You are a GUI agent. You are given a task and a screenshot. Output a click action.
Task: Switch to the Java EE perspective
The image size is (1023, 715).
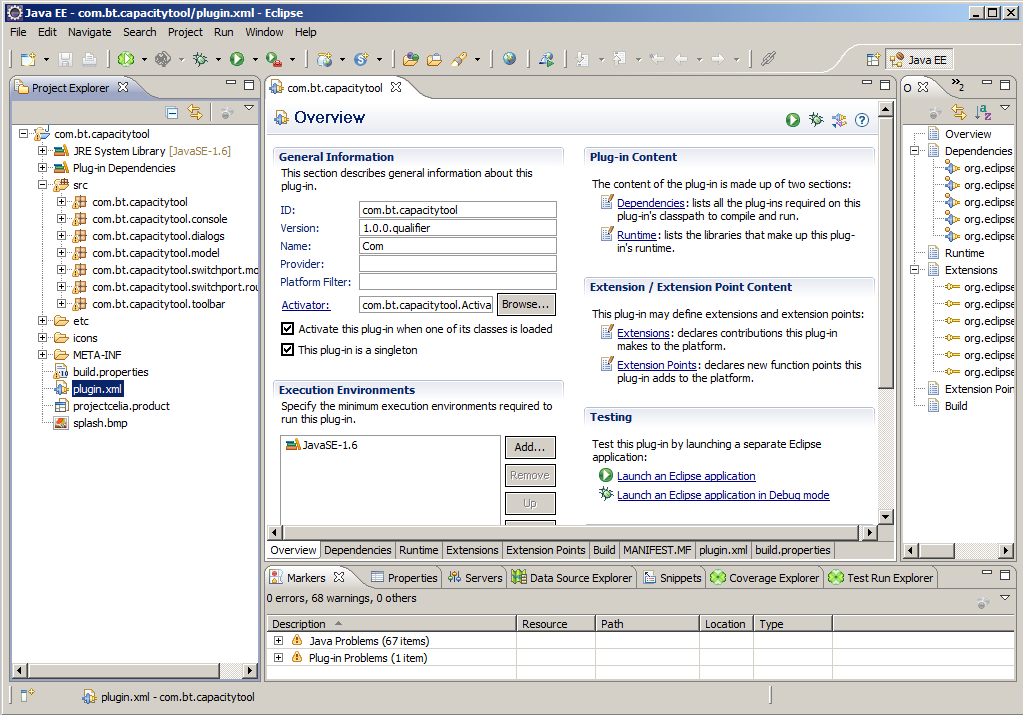click(x=919, y=60)
